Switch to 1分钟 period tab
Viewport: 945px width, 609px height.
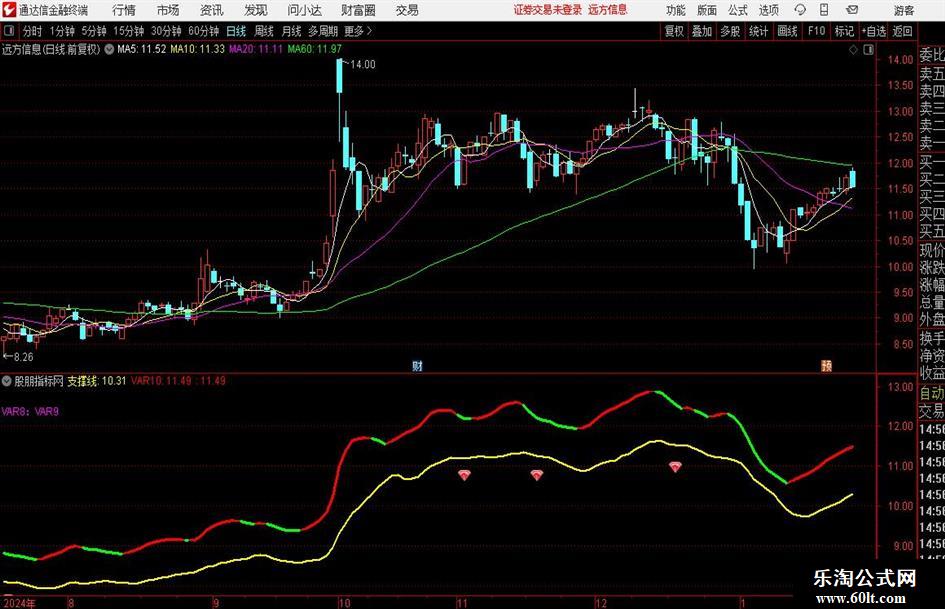61,31
